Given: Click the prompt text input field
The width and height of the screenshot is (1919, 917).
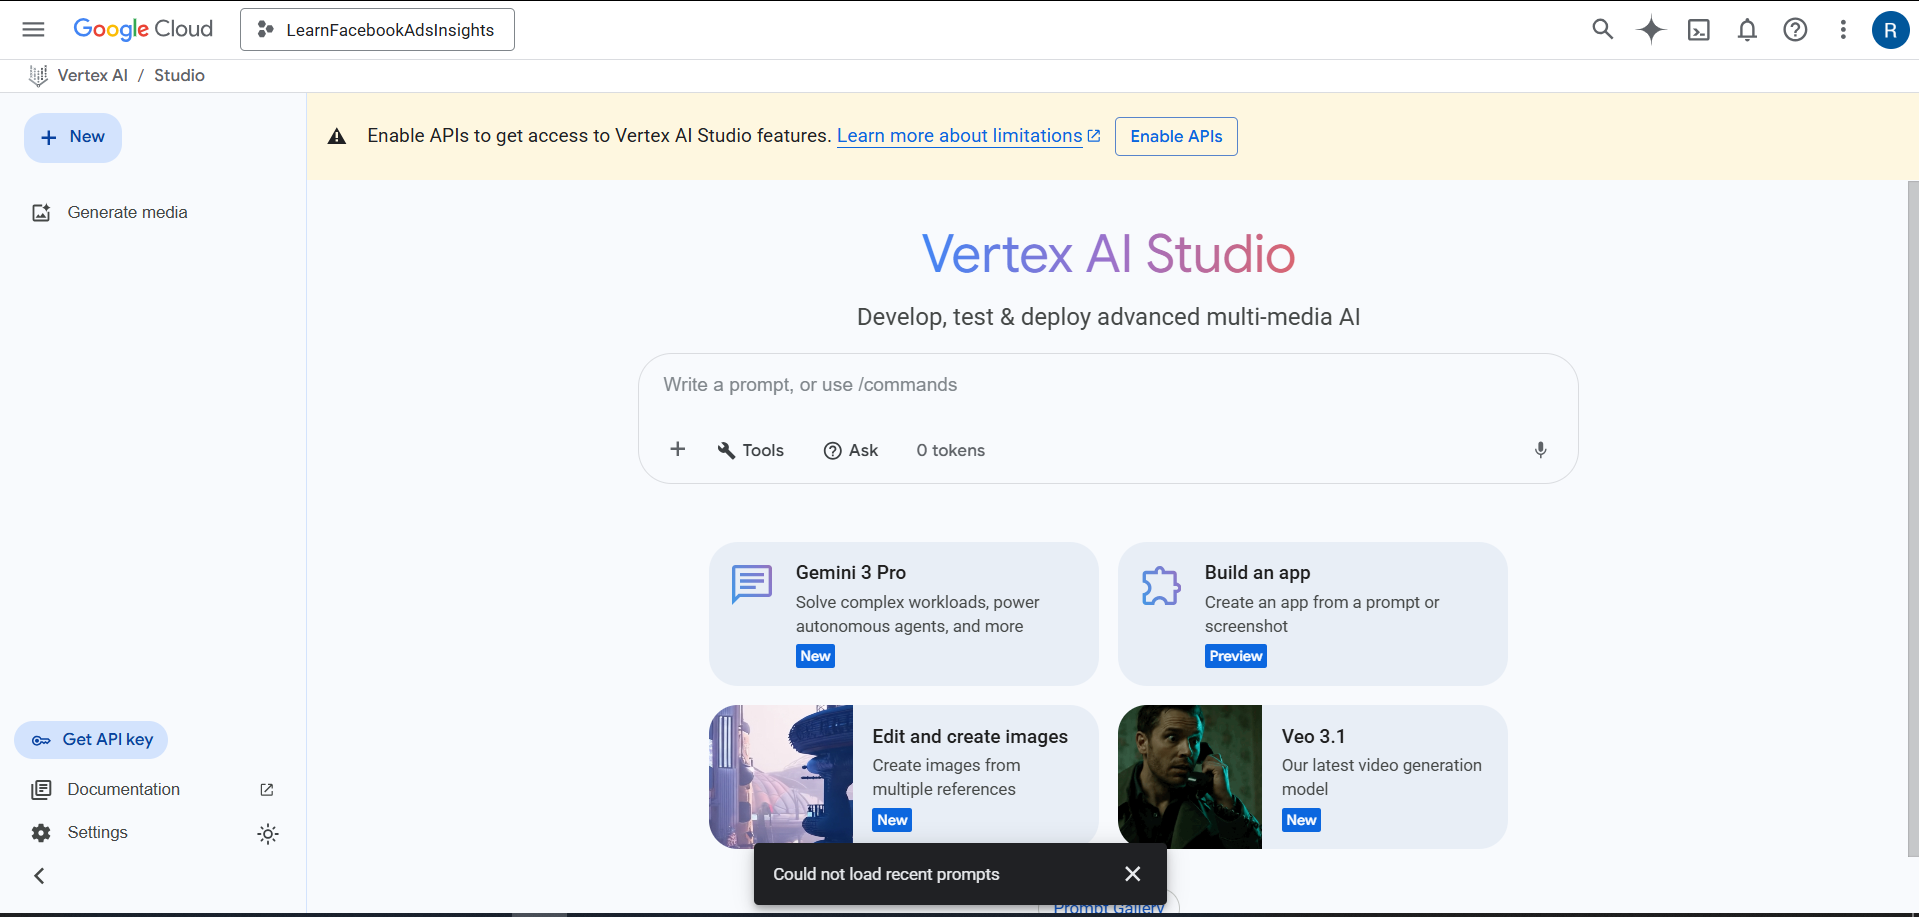Looking at the screenshot, I should point(1107,385).
